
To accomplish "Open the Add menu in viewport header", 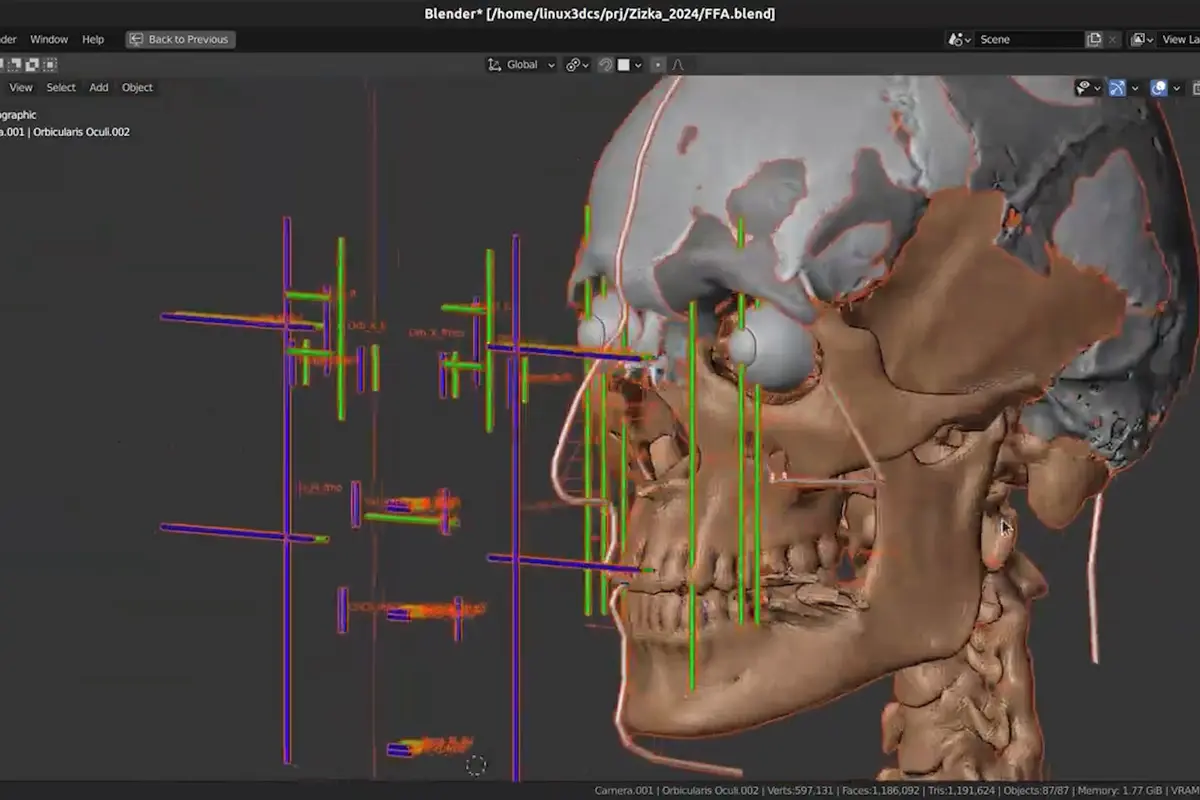I will tap(99, 87).
